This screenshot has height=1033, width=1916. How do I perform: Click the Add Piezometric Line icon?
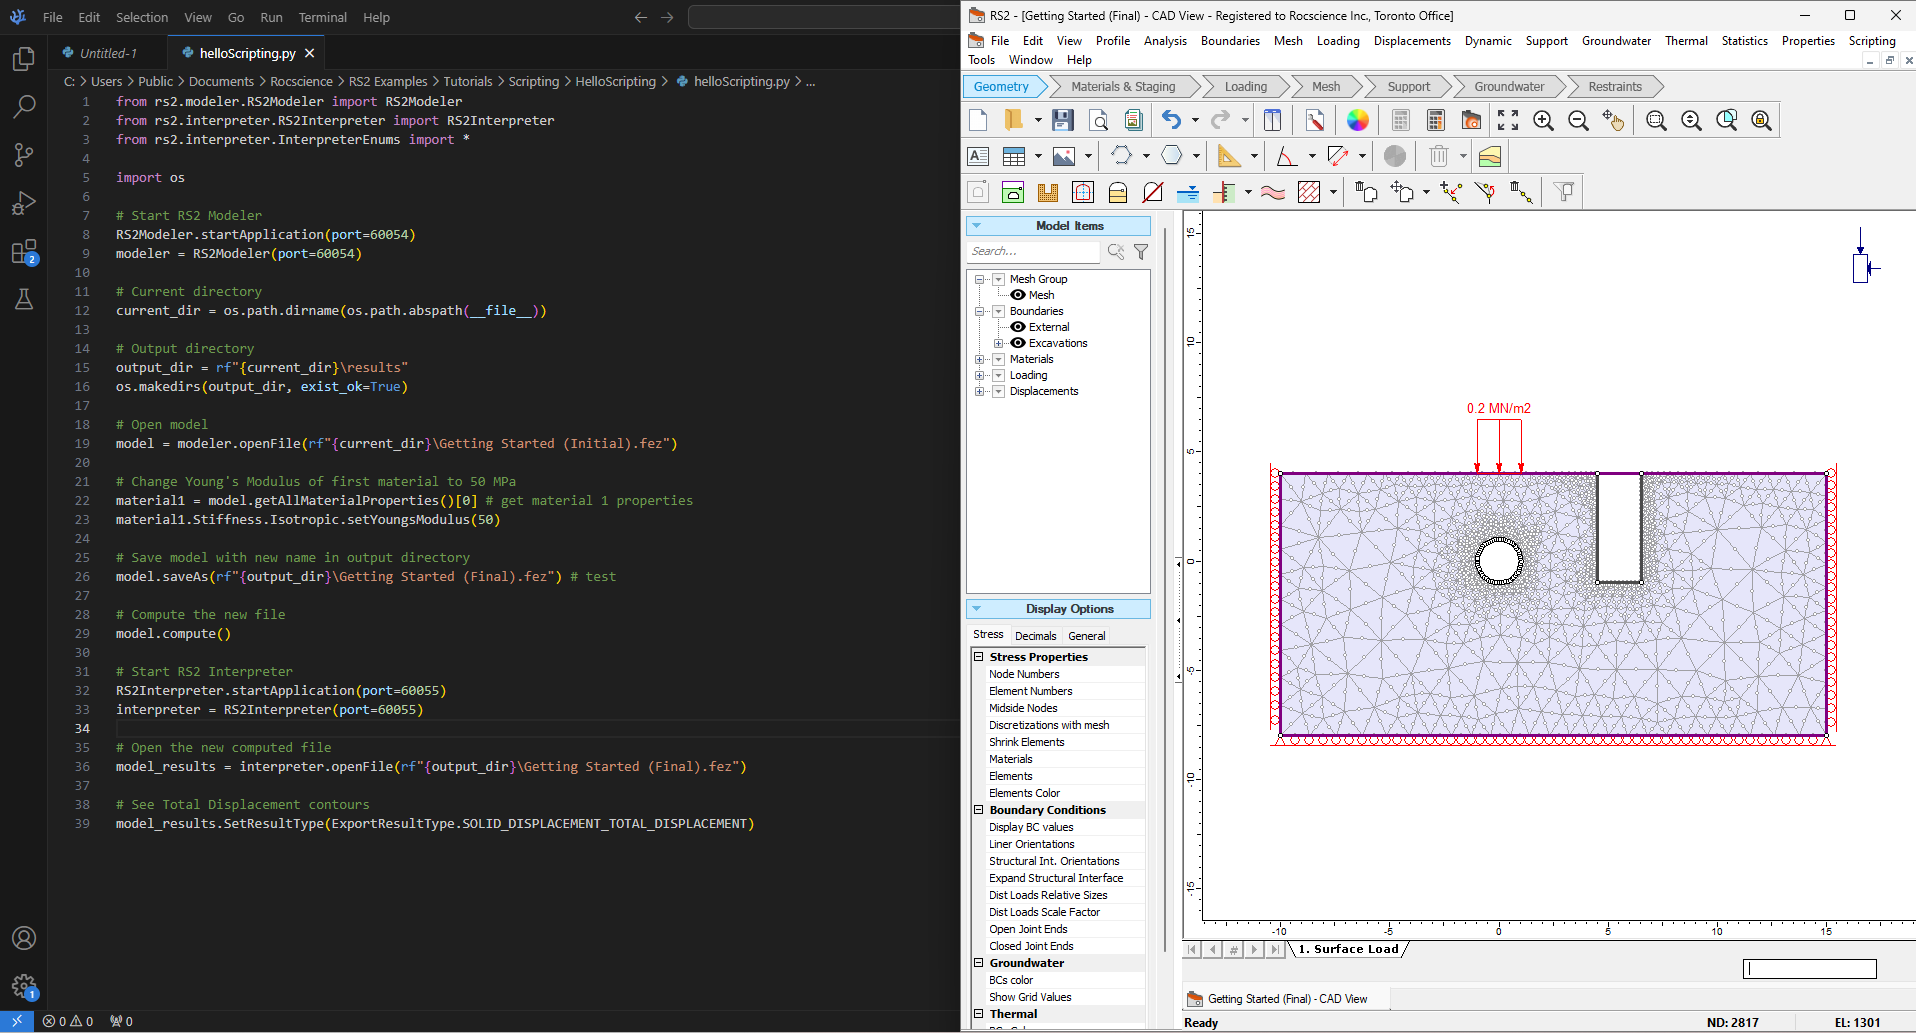click(x=1189, y=192)
